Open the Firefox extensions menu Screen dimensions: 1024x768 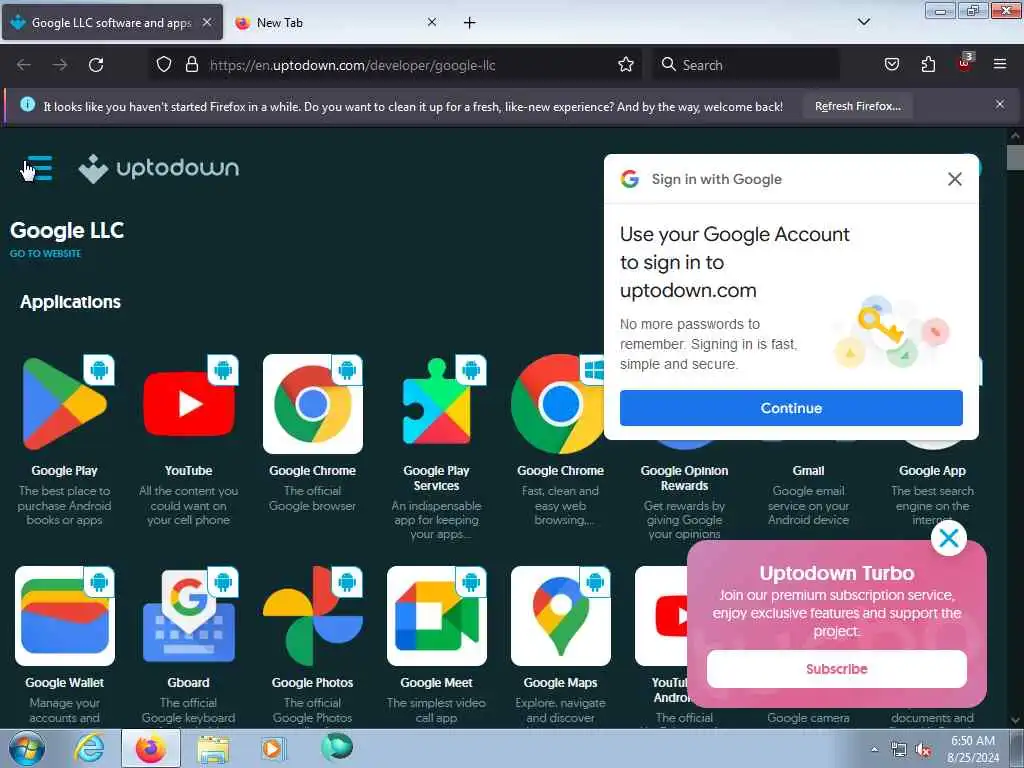click(928, 65)
